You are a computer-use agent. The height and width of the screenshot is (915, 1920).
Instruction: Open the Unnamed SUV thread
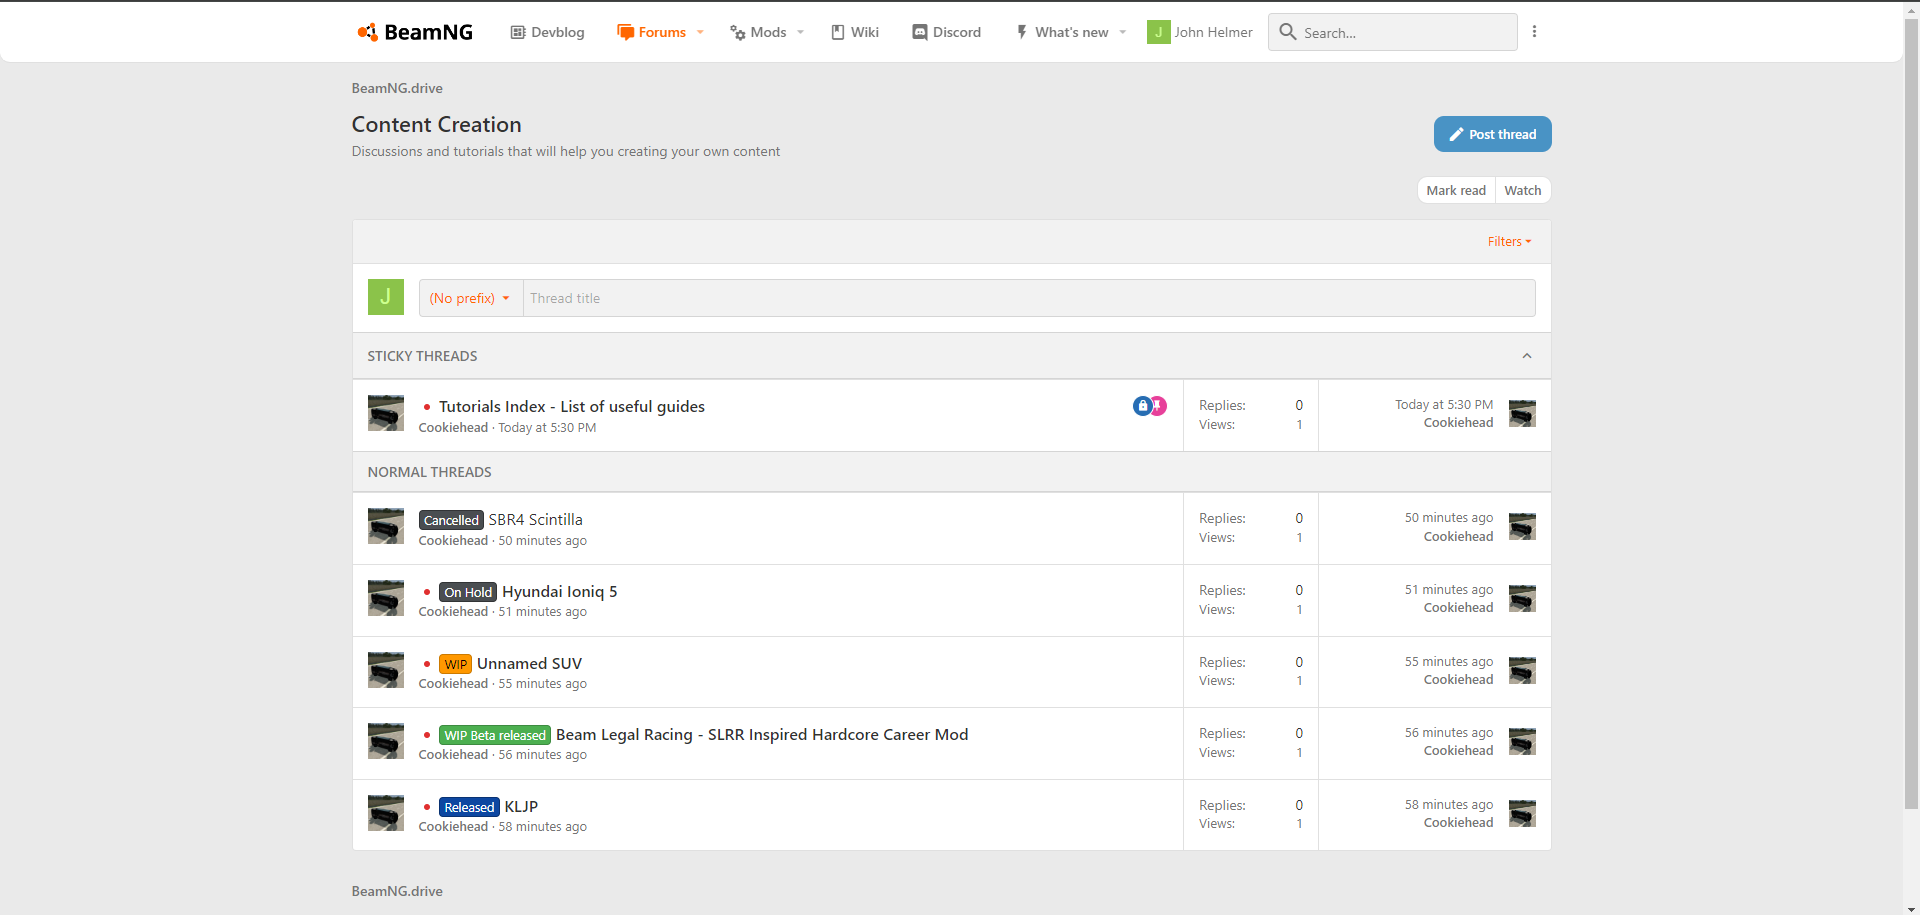529,663
